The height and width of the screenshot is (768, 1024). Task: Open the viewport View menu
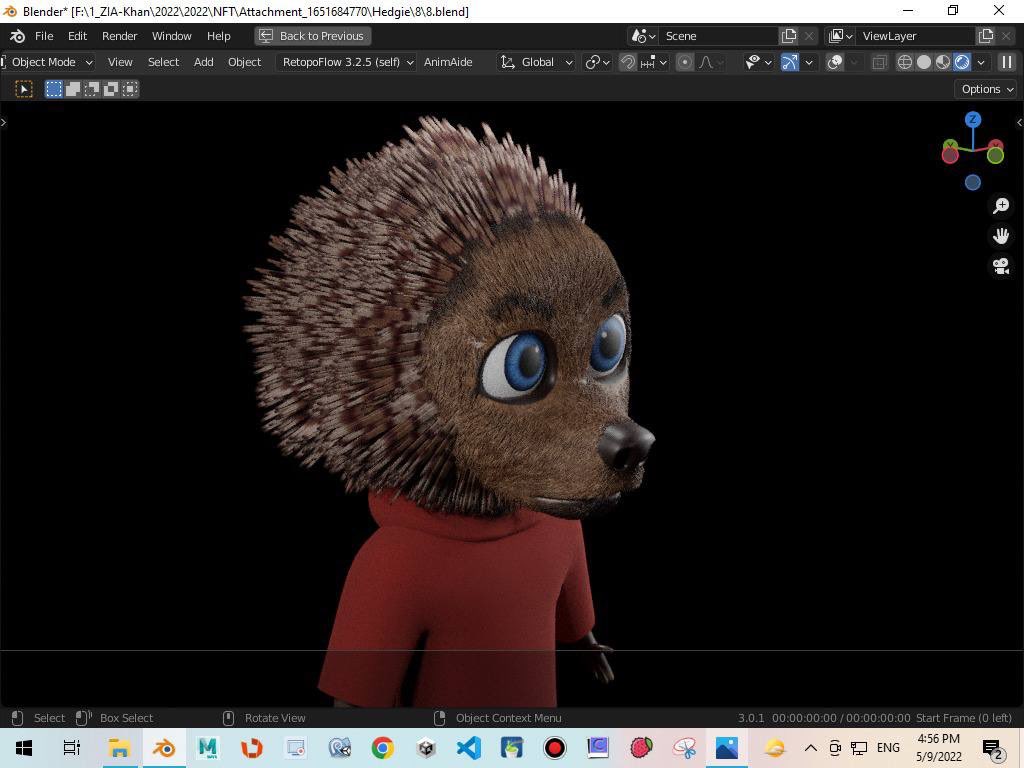click(120, 62)
